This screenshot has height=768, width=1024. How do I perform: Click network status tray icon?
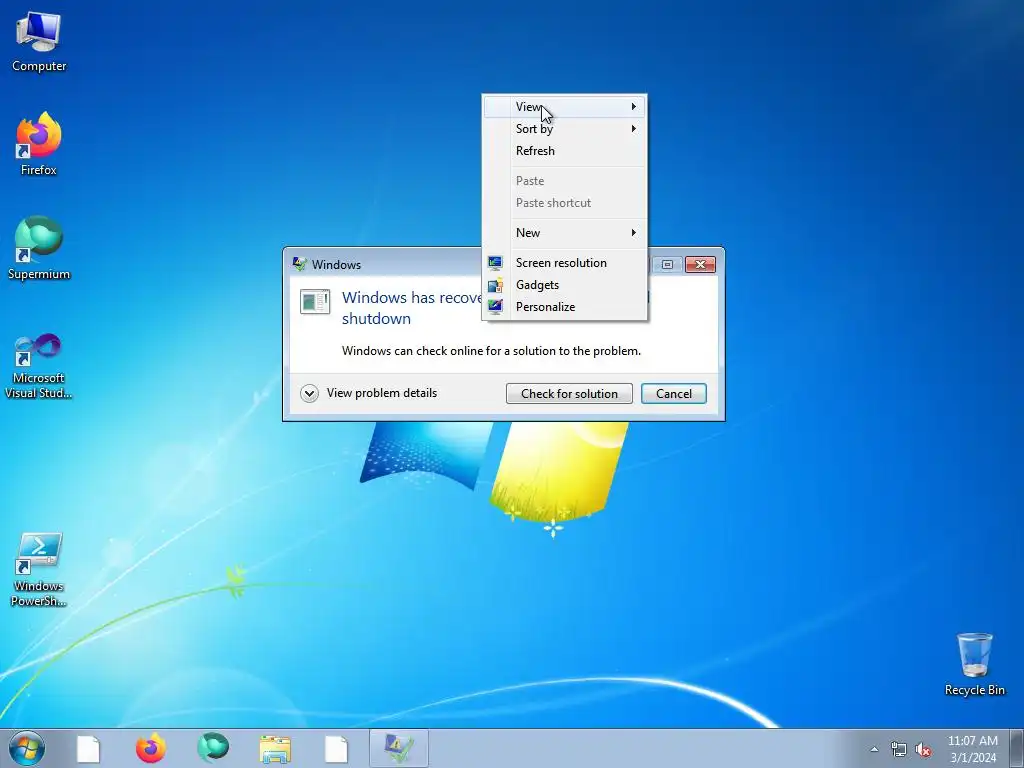pyautogui.click(x=899, y=750)
